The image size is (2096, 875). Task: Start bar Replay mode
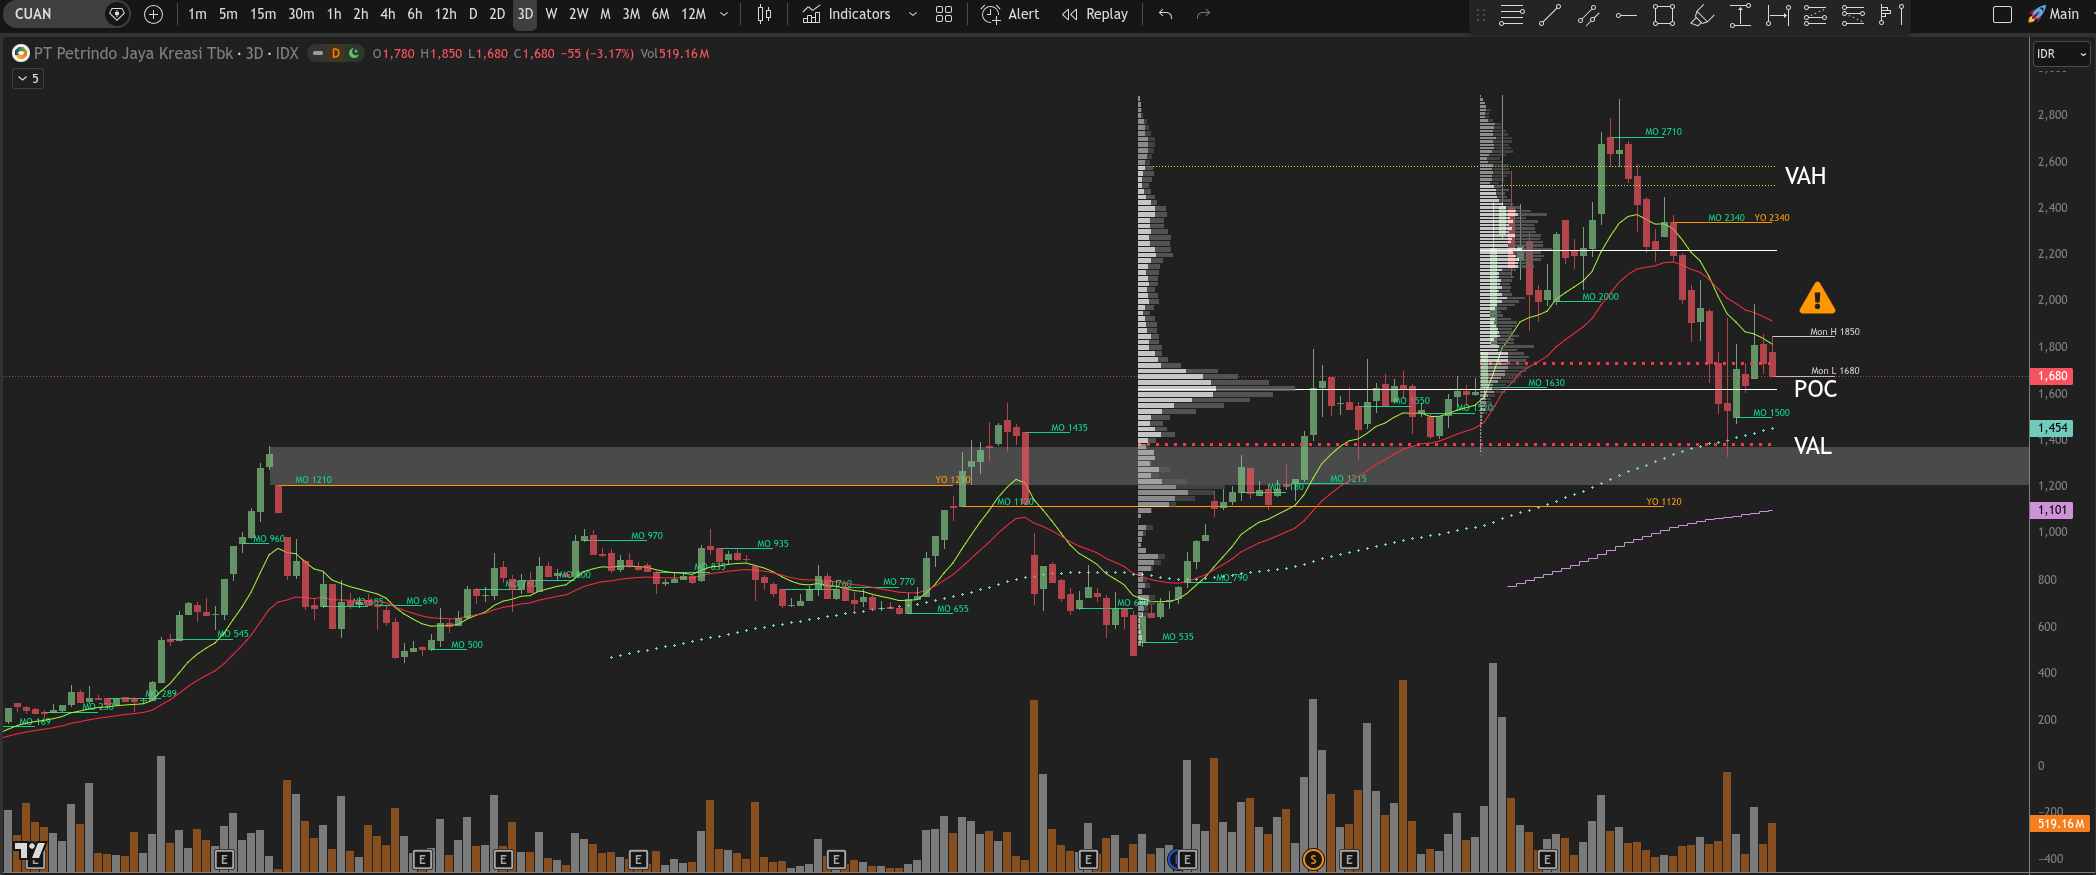(x=1095, y=14)
